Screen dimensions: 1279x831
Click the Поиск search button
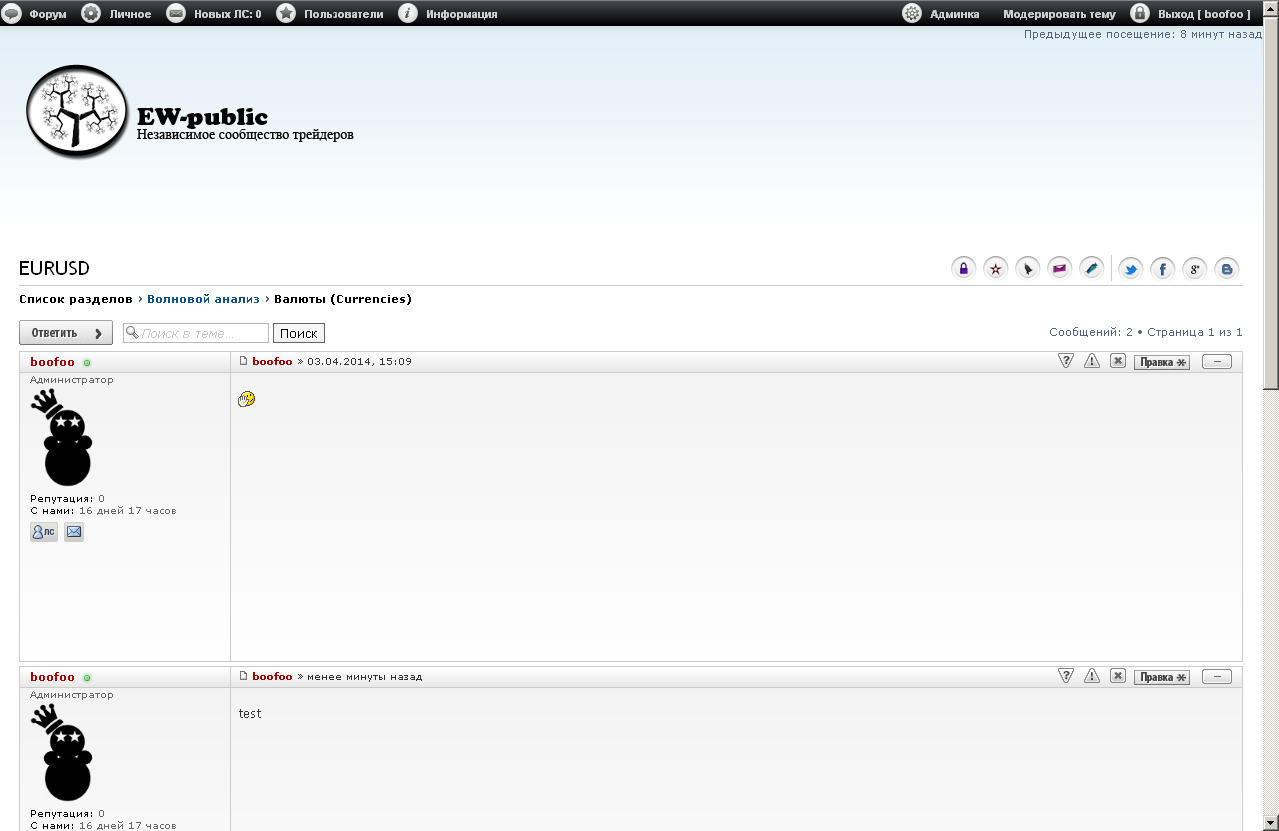(x=298, y=333)
